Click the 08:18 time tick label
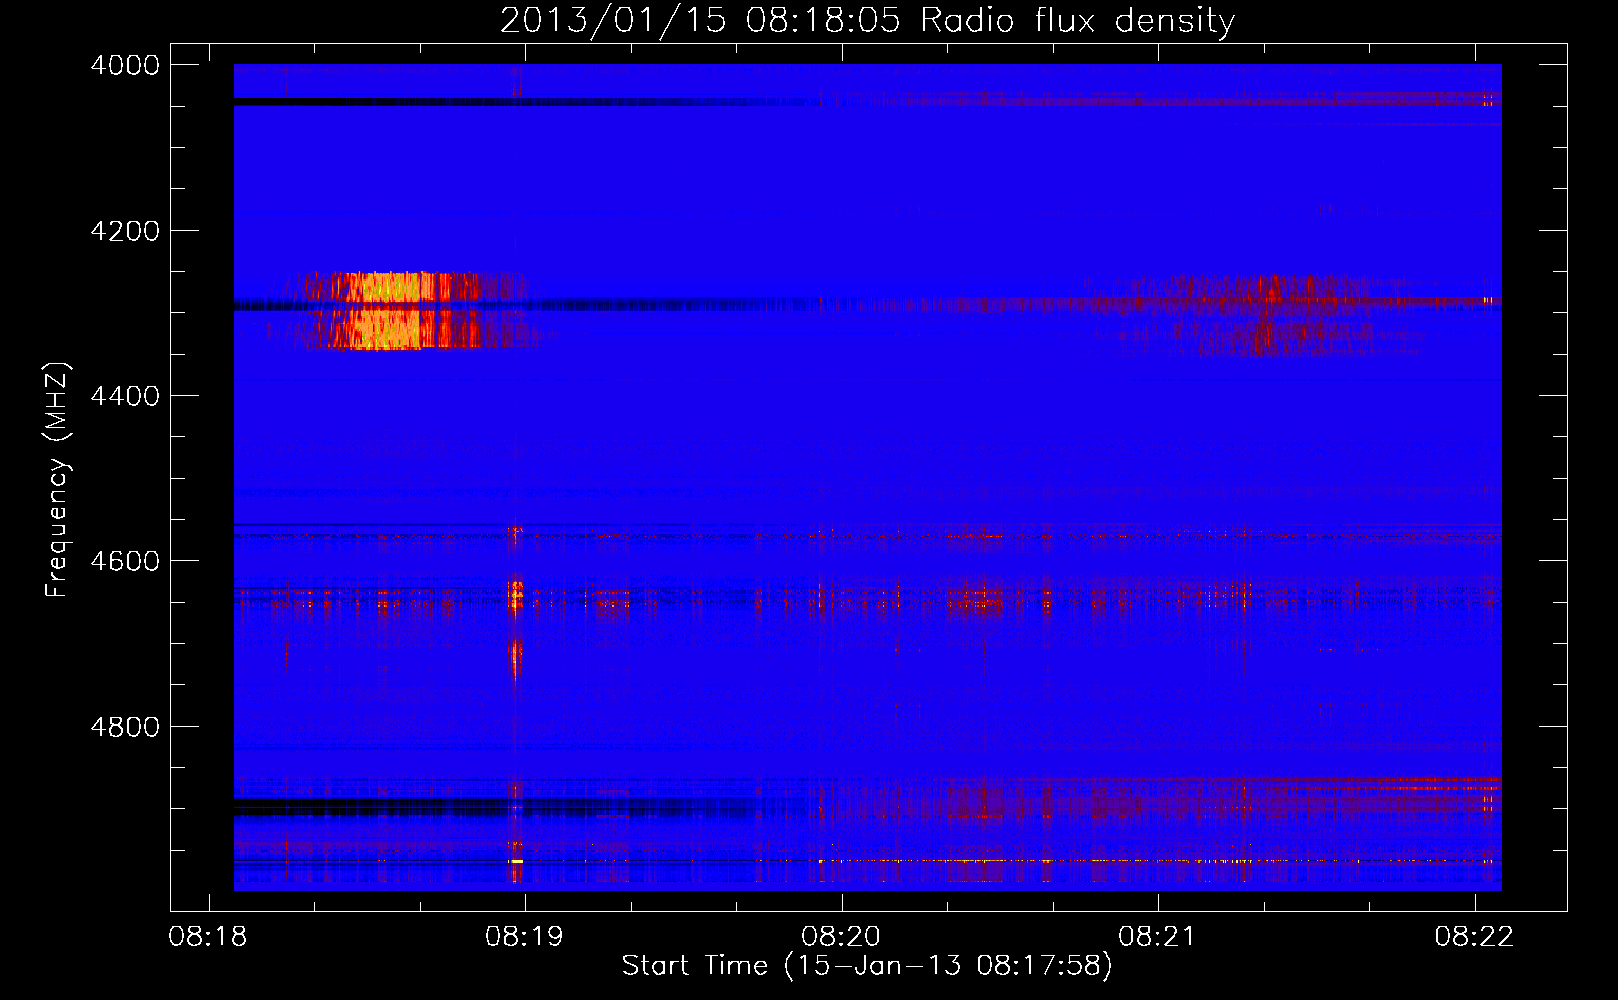1618x1000 pixels. pyautogui.click(x=208, y=937)
